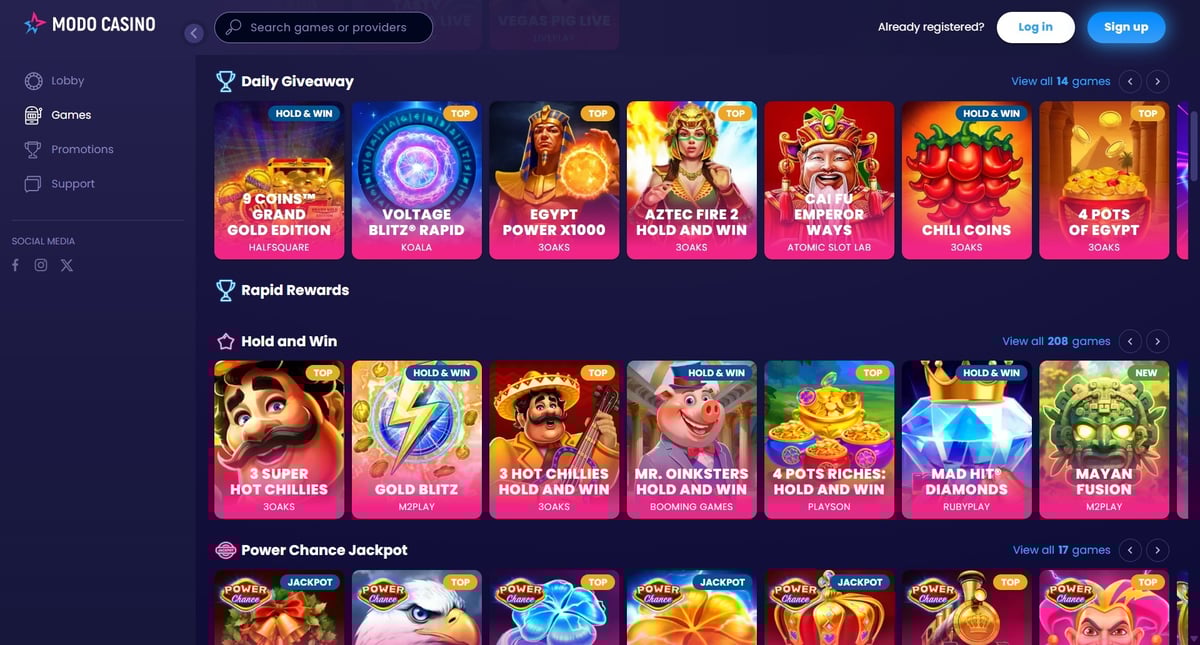The image size is (1200, 645).
Task: Open the Facebook social media icon
Action: point(15,265)
